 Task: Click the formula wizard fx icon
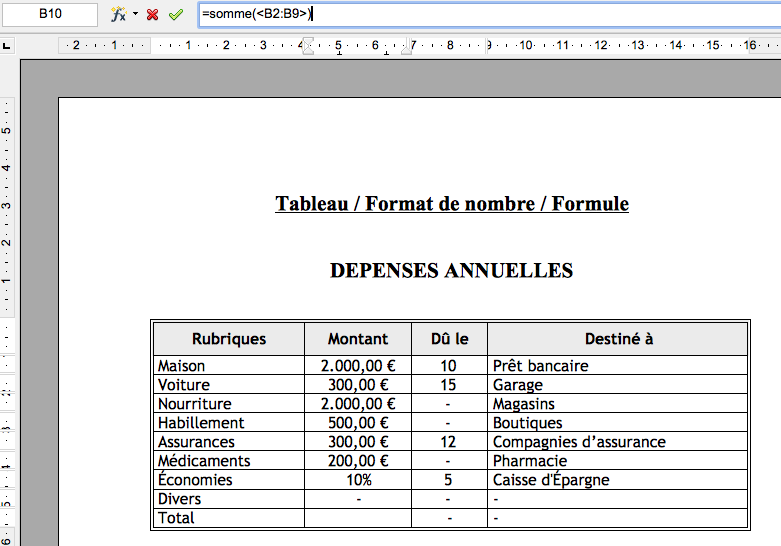[x=119, y=14]
